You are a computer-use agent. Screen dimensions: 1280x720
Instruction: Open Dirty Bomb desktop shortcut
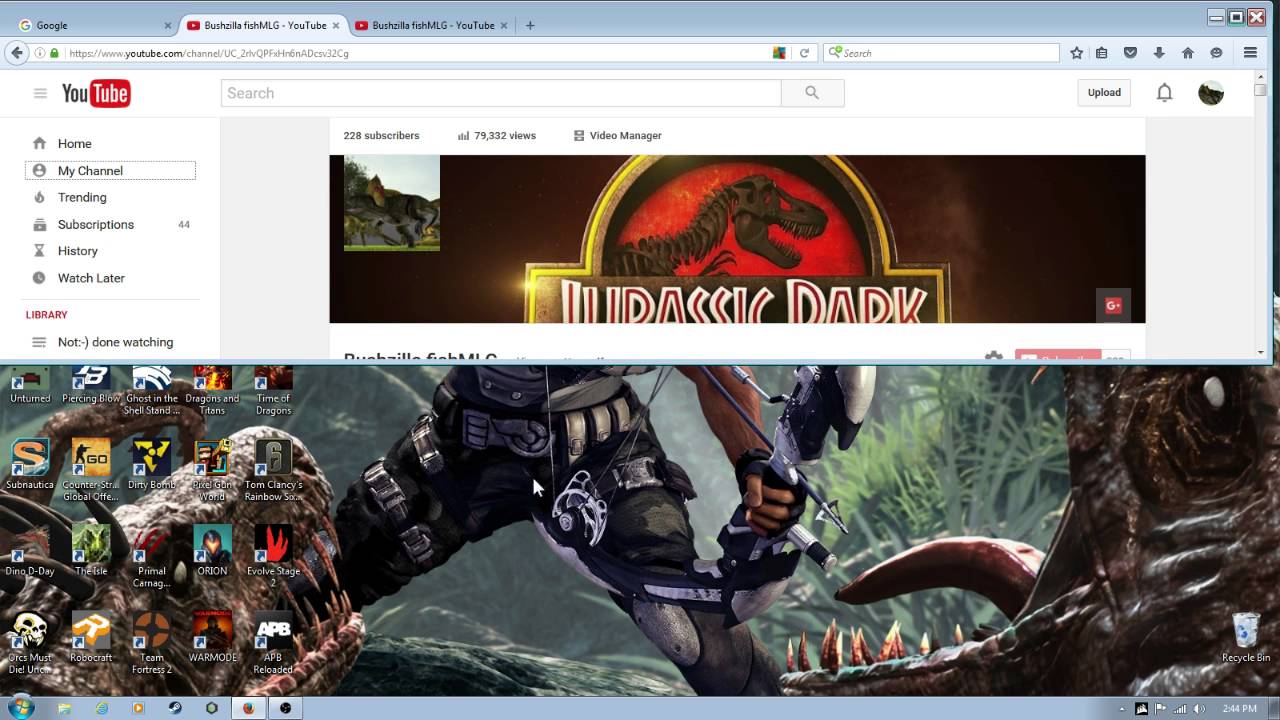pos(151,465)
